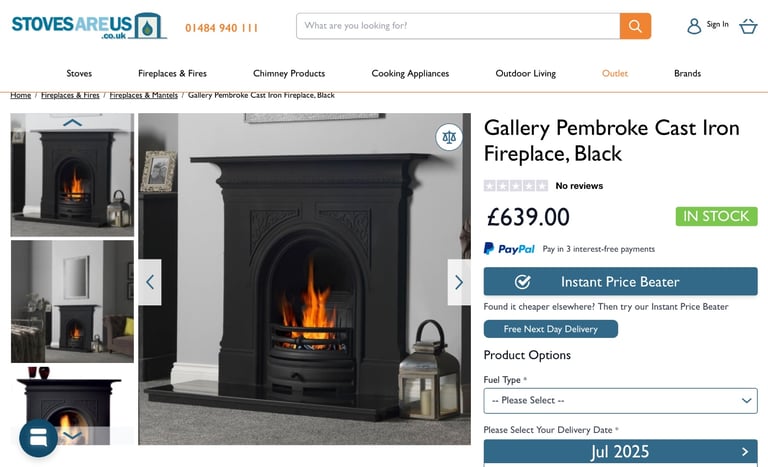Screen dimensions: 768x467
Task: Focus the product search input field
Action: tap(458, 26)
